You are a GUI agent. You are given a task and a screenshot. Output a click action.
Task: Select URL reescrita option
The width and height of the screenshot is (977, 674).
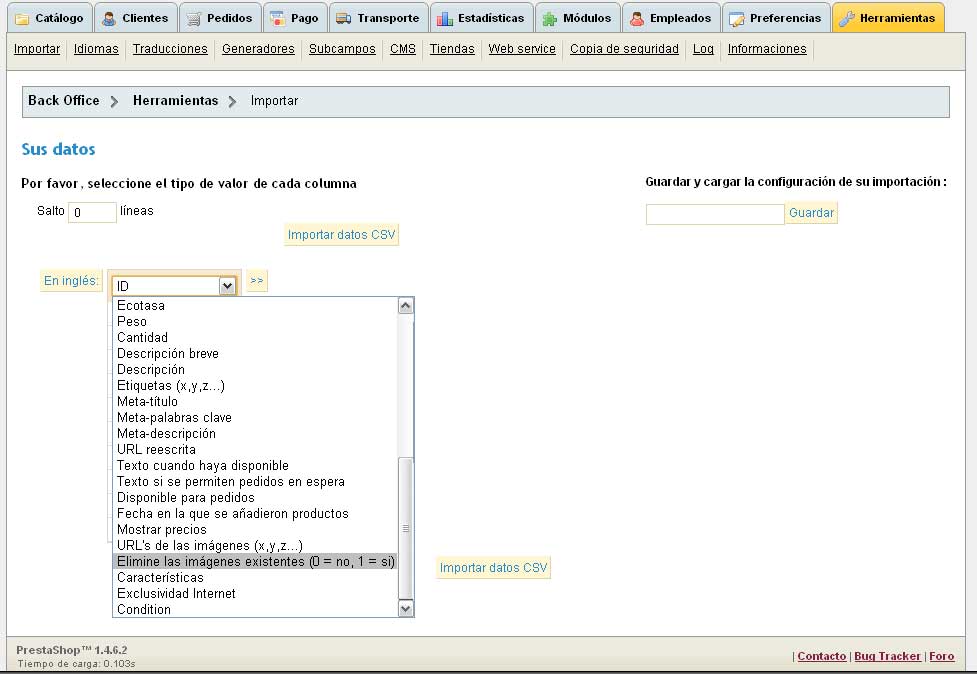tap(255, 449)
